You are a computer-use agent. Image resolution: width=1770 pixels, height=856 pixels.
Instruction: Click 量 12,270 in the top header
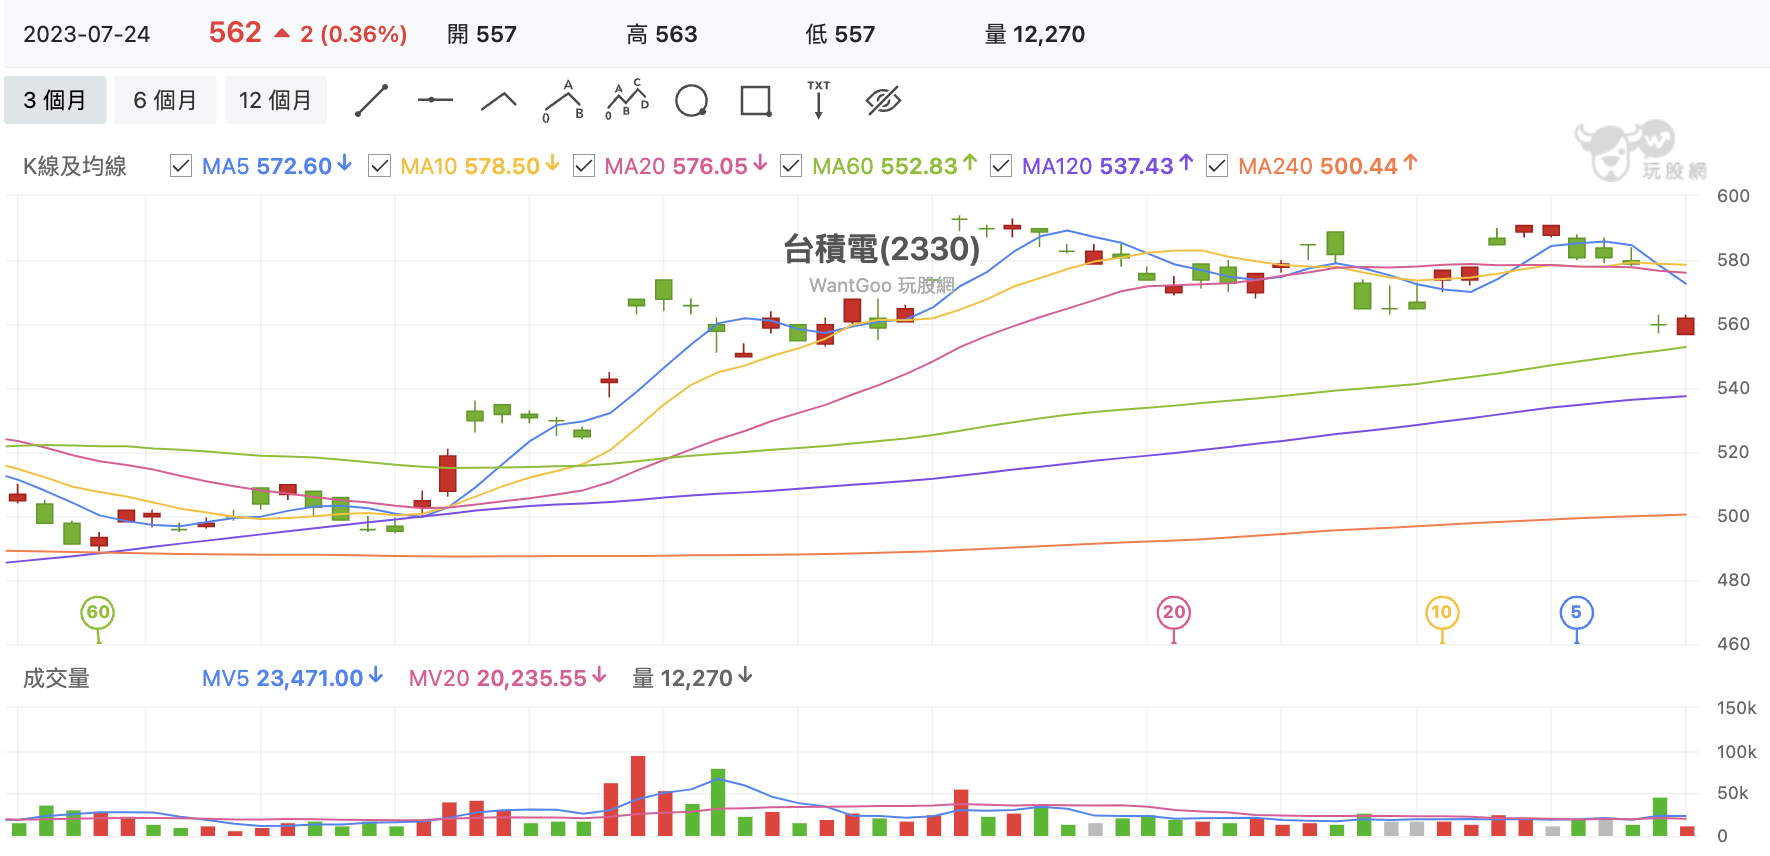tap(1035, 35)
